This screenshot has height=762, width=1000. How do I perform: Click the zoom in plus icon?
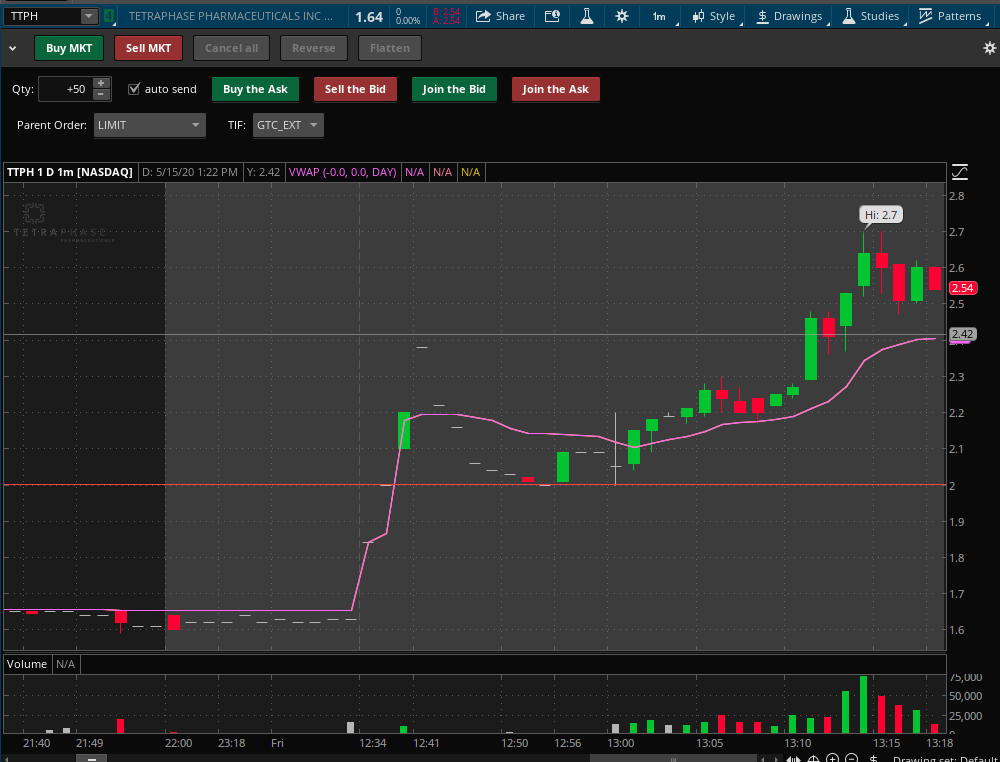click(832, 758)
